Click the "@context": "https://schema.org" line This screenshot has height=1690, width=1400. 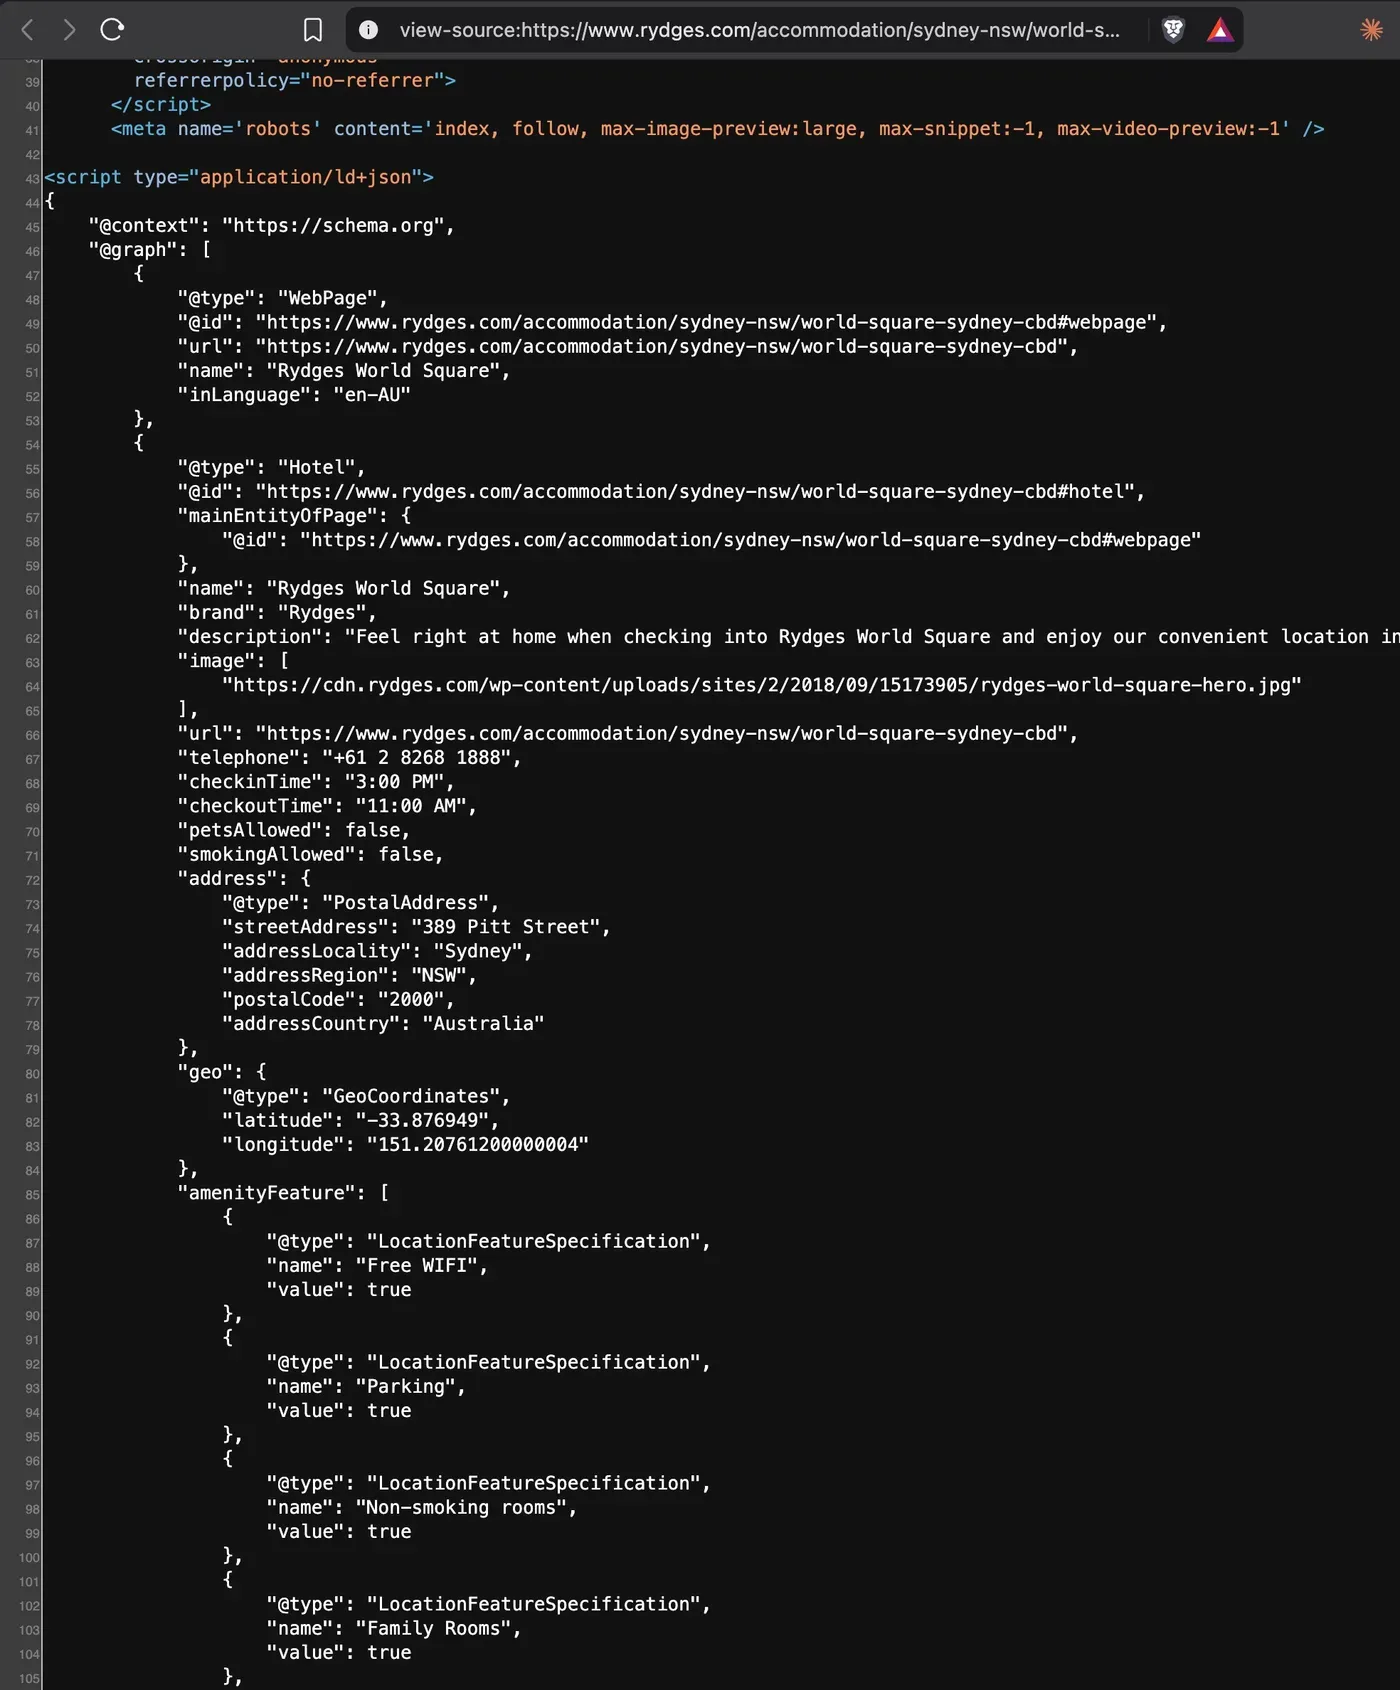point(272,226)
